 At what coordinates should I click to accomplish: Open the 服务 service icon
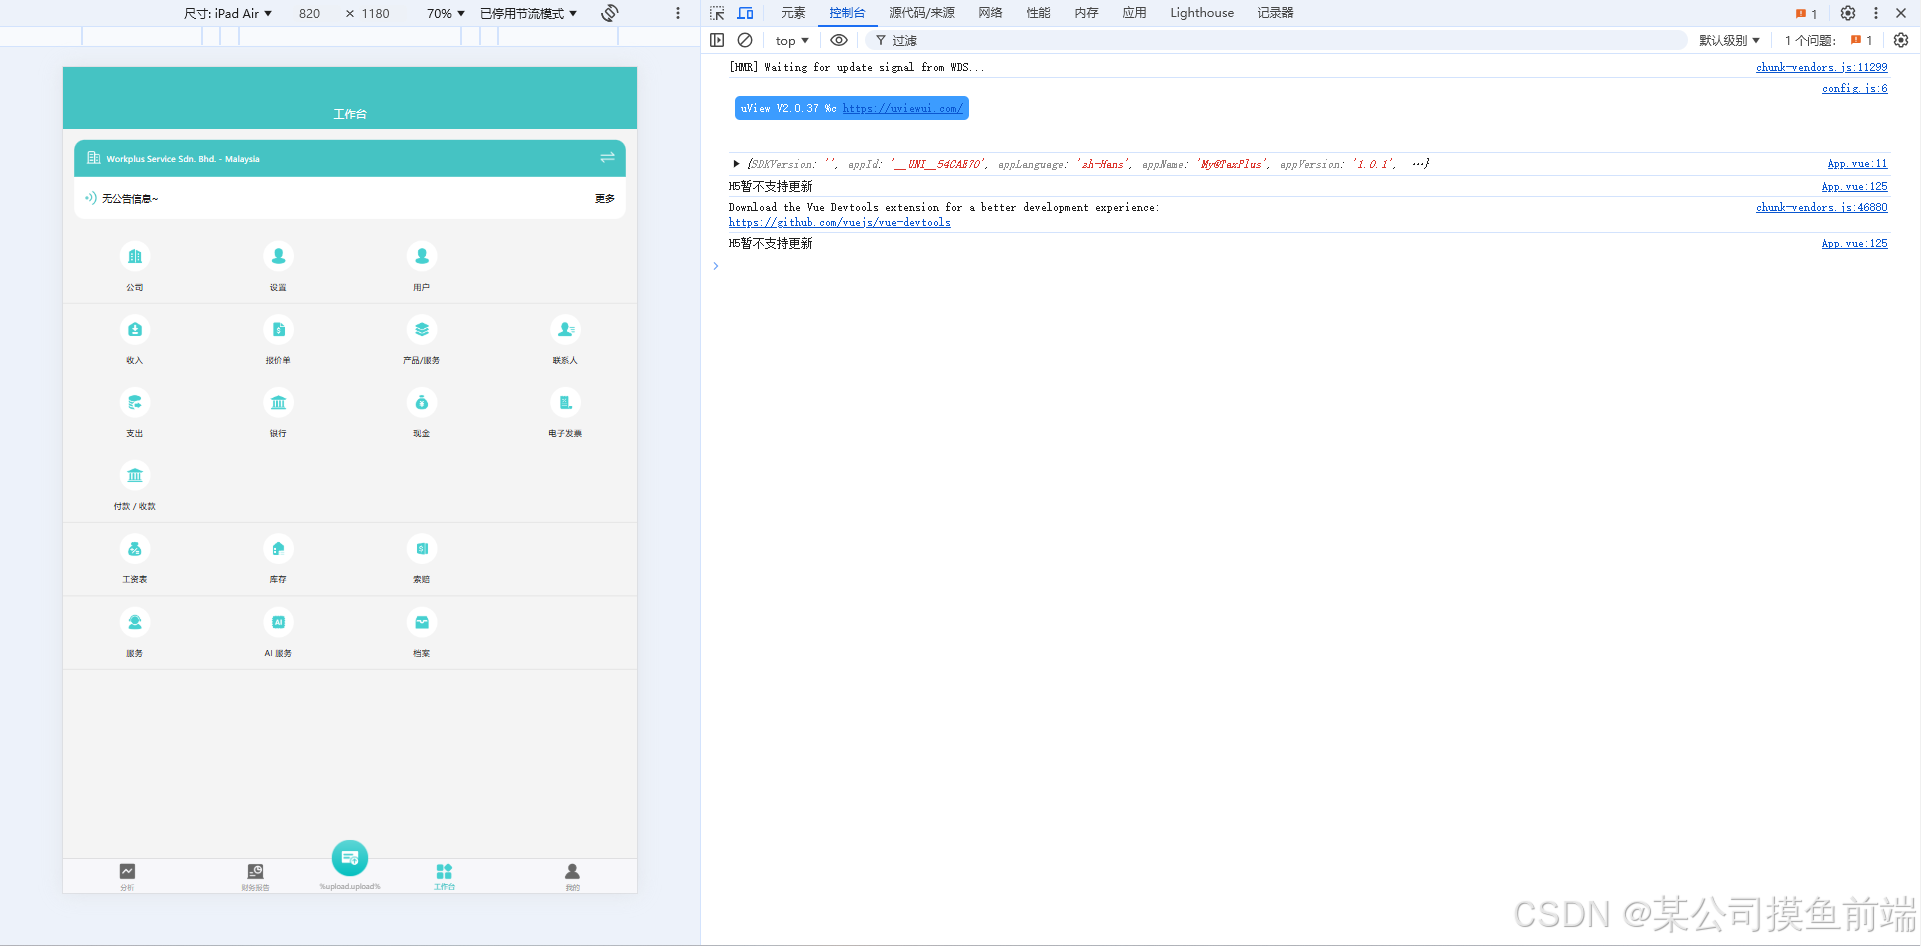(135, 623)
